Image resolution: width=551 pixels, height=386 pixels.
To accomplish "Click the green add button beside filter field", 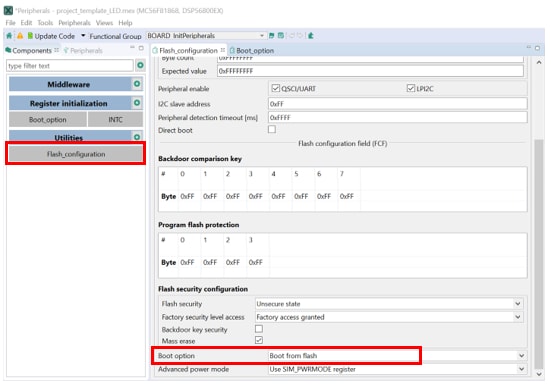I will pos(140,65).
